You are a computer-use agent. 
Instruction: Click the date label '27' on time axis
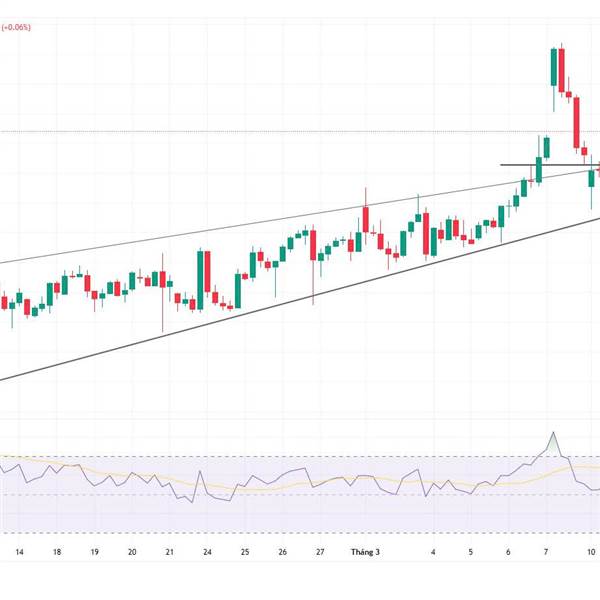click(x=320, y=552)
